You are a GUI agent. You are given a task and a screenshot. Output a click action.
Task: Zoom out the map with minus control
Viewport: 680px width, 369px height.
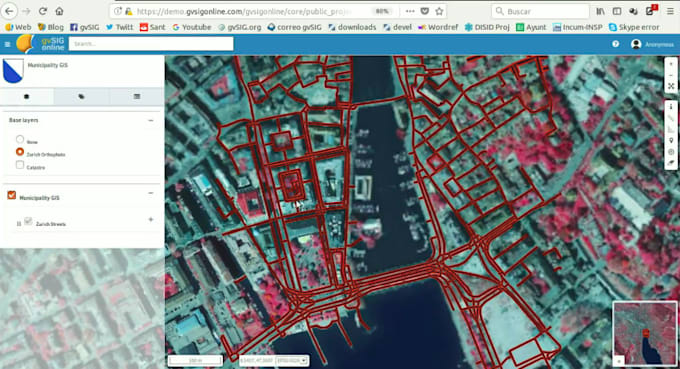tap(671, 75)
